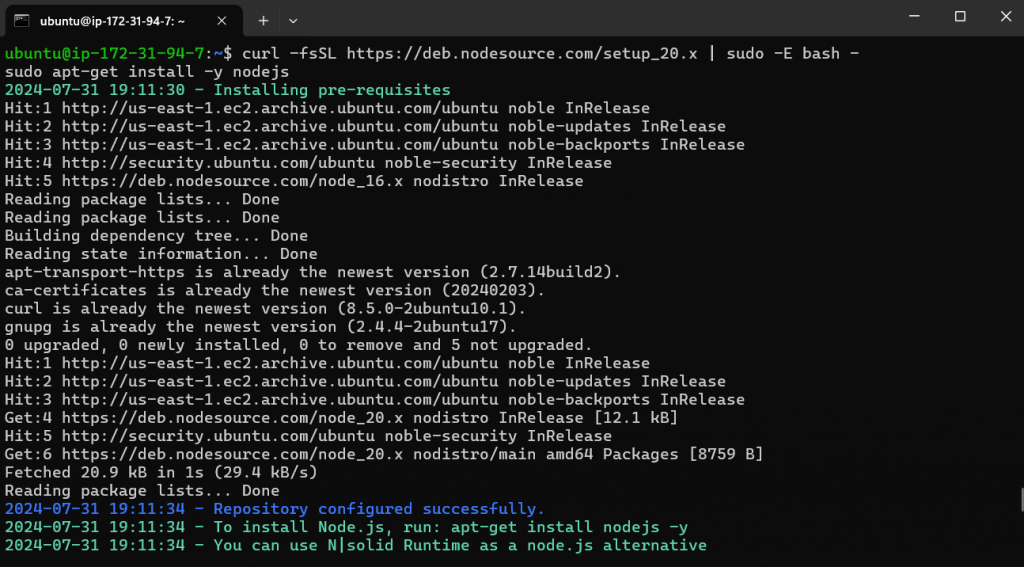Close the ubuntu@ip-172-31-94-7 tab
This screenshot has height=567, width=1024.
tap(221, 21)
